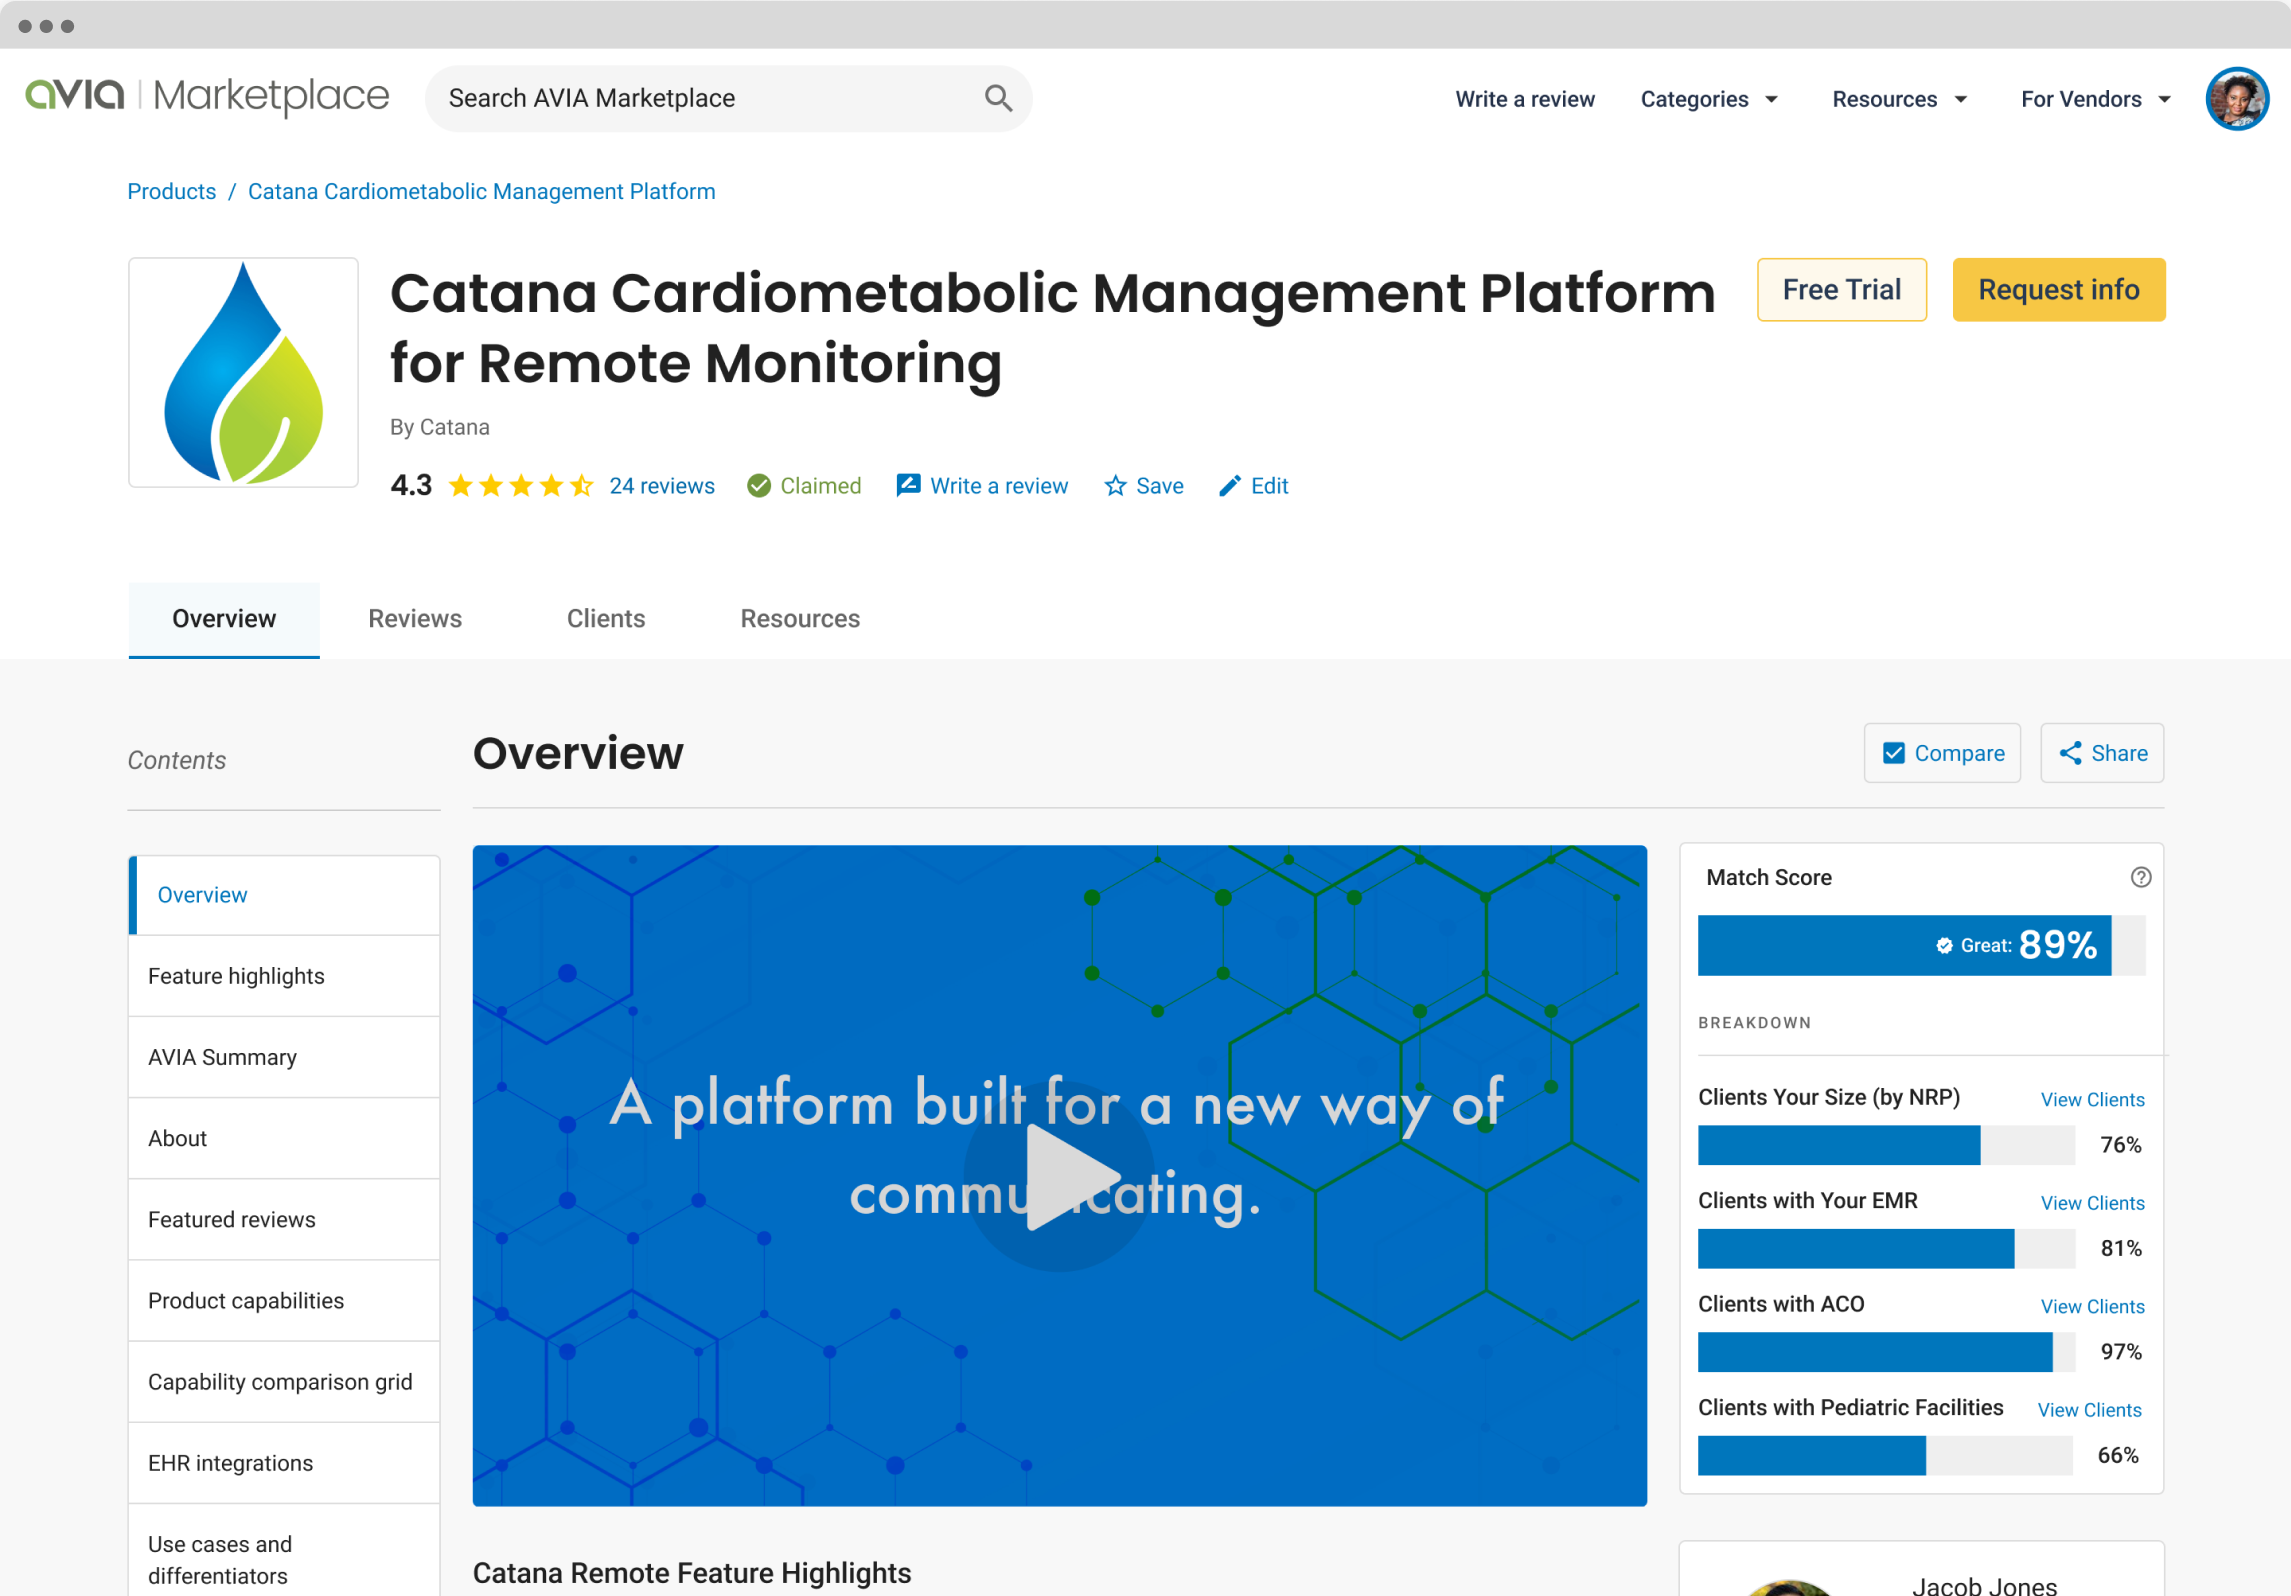
Task: Toggle the Compare checkbox
Action: coord(1893,753)
